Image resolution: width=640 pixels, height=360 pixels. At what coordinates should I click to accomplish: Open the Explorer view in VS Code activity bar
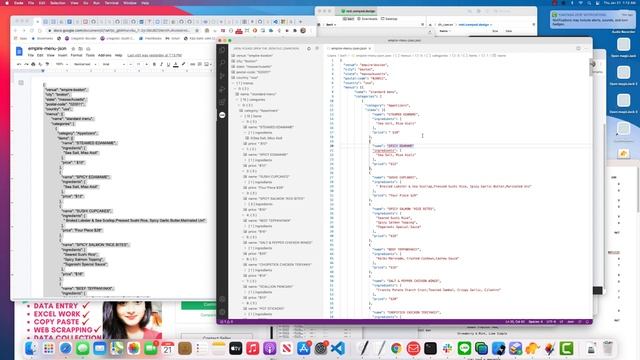click(x=222, y=50)
